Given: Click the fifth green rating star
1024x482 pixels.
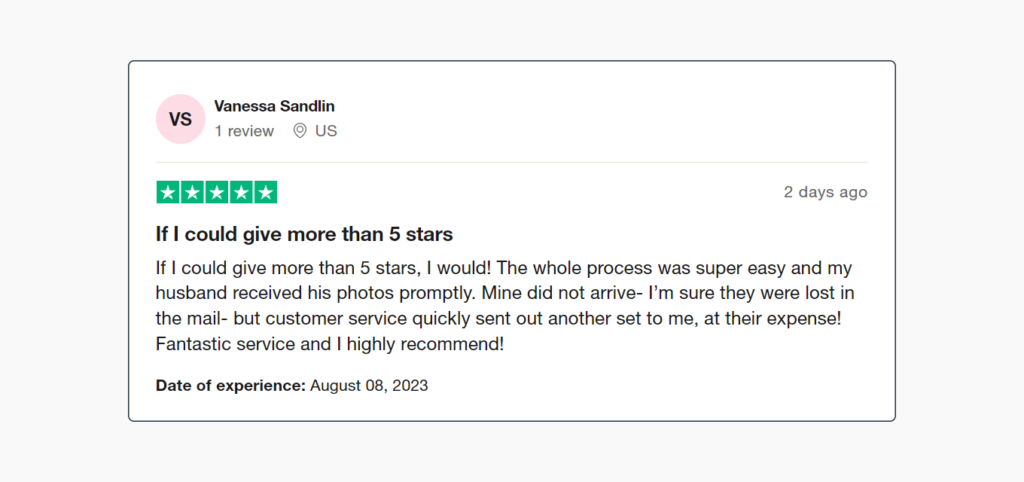Looking at the screenshot, I should click(266, 193).
